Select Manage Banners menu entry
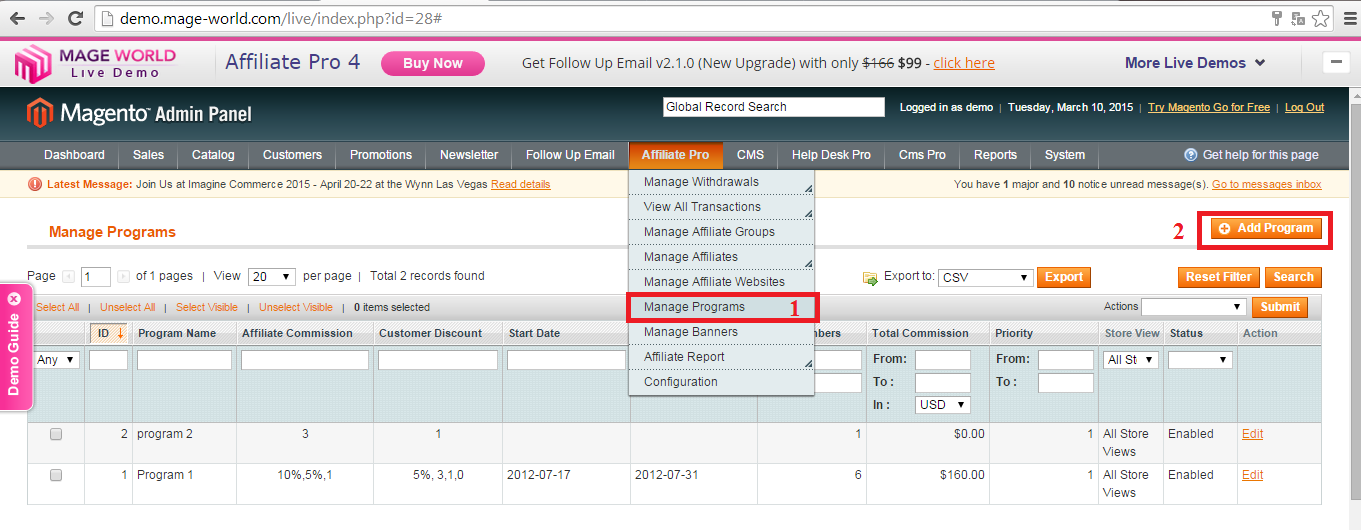Screen dimensions: 1361x530 (x=721, y=332)
